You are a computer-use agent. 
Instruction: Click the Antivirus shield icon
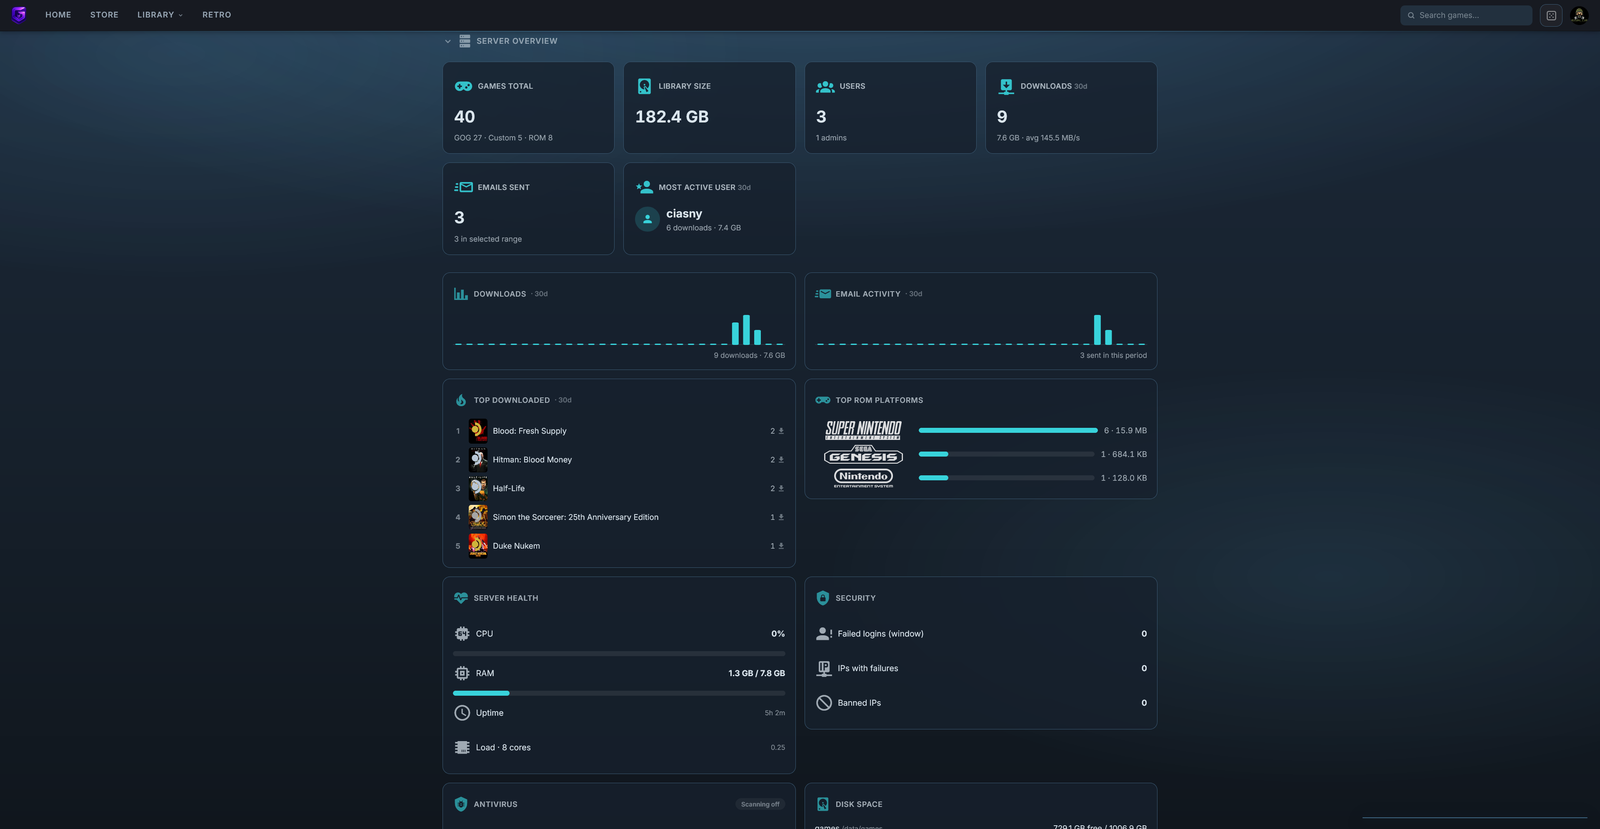[460, 804]
